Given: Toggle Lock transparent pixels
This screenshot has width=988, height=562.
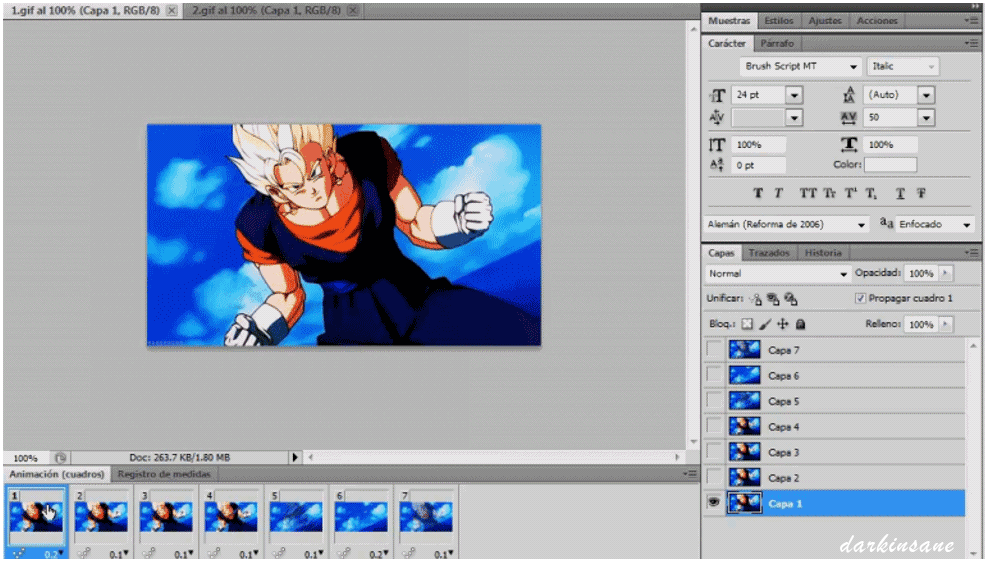Looking at the screenshot, I should click(747, 324).
